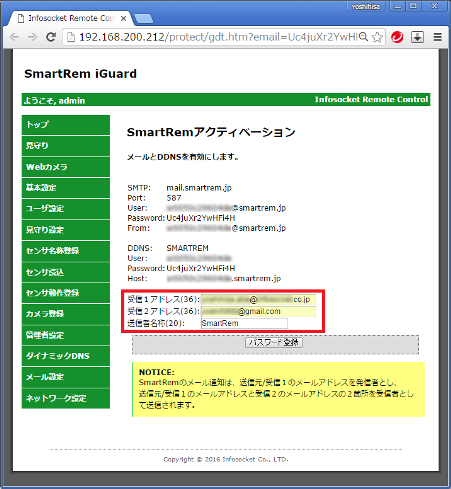The height and width of the screenshot is (489, 451).
Task: Click the SMTP server text mail.smartrem.jp
Action: click(199, 188)
